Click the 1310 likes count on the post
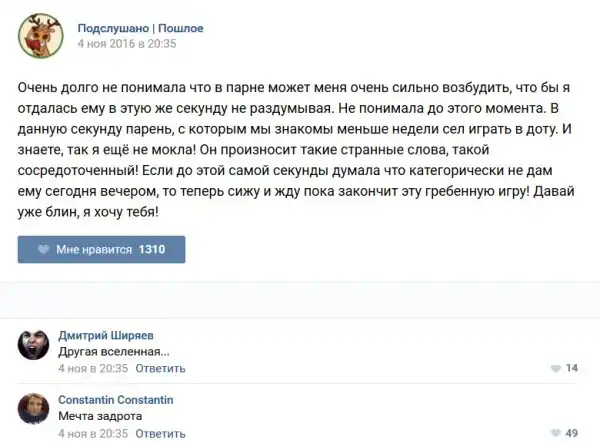The width and height of the screenshot is (600, 443). 152,249
